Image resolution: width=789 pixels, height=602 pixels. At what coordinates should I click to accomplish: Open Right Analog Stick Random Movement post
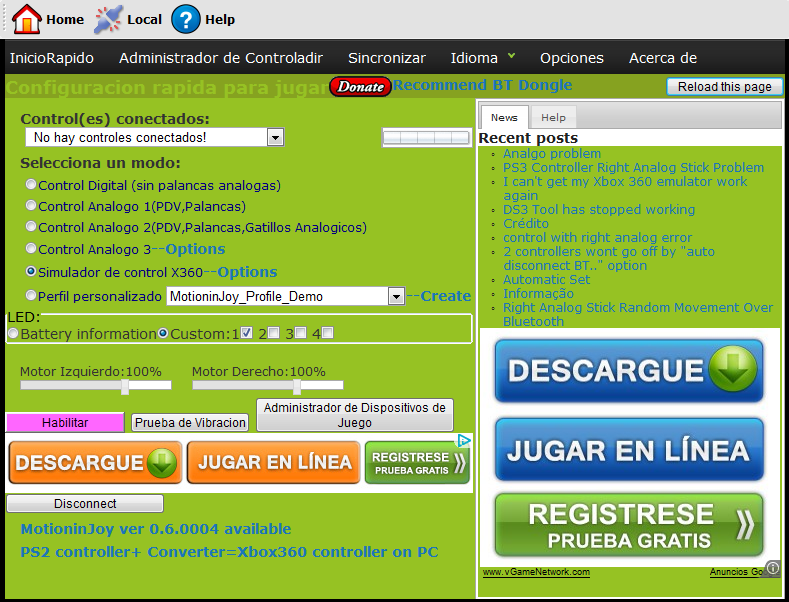[x=638, y=314]
